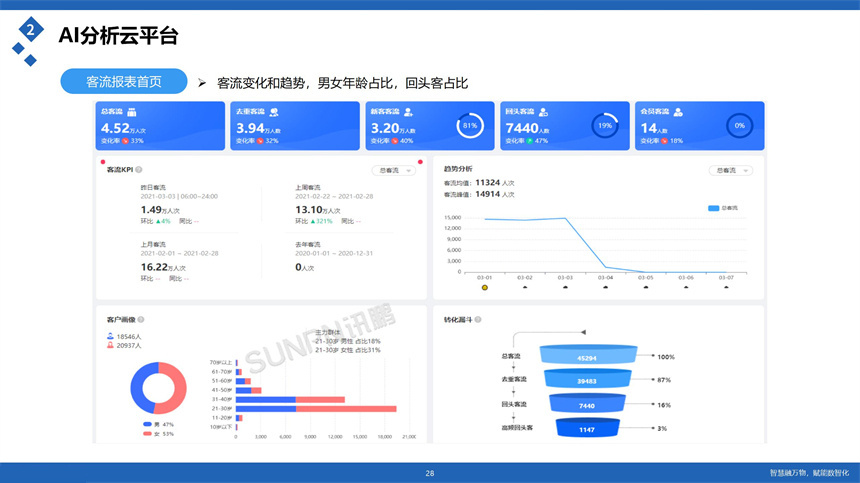Click the 1147 funnel layer

pyautogui.click(x=587, y=428)
